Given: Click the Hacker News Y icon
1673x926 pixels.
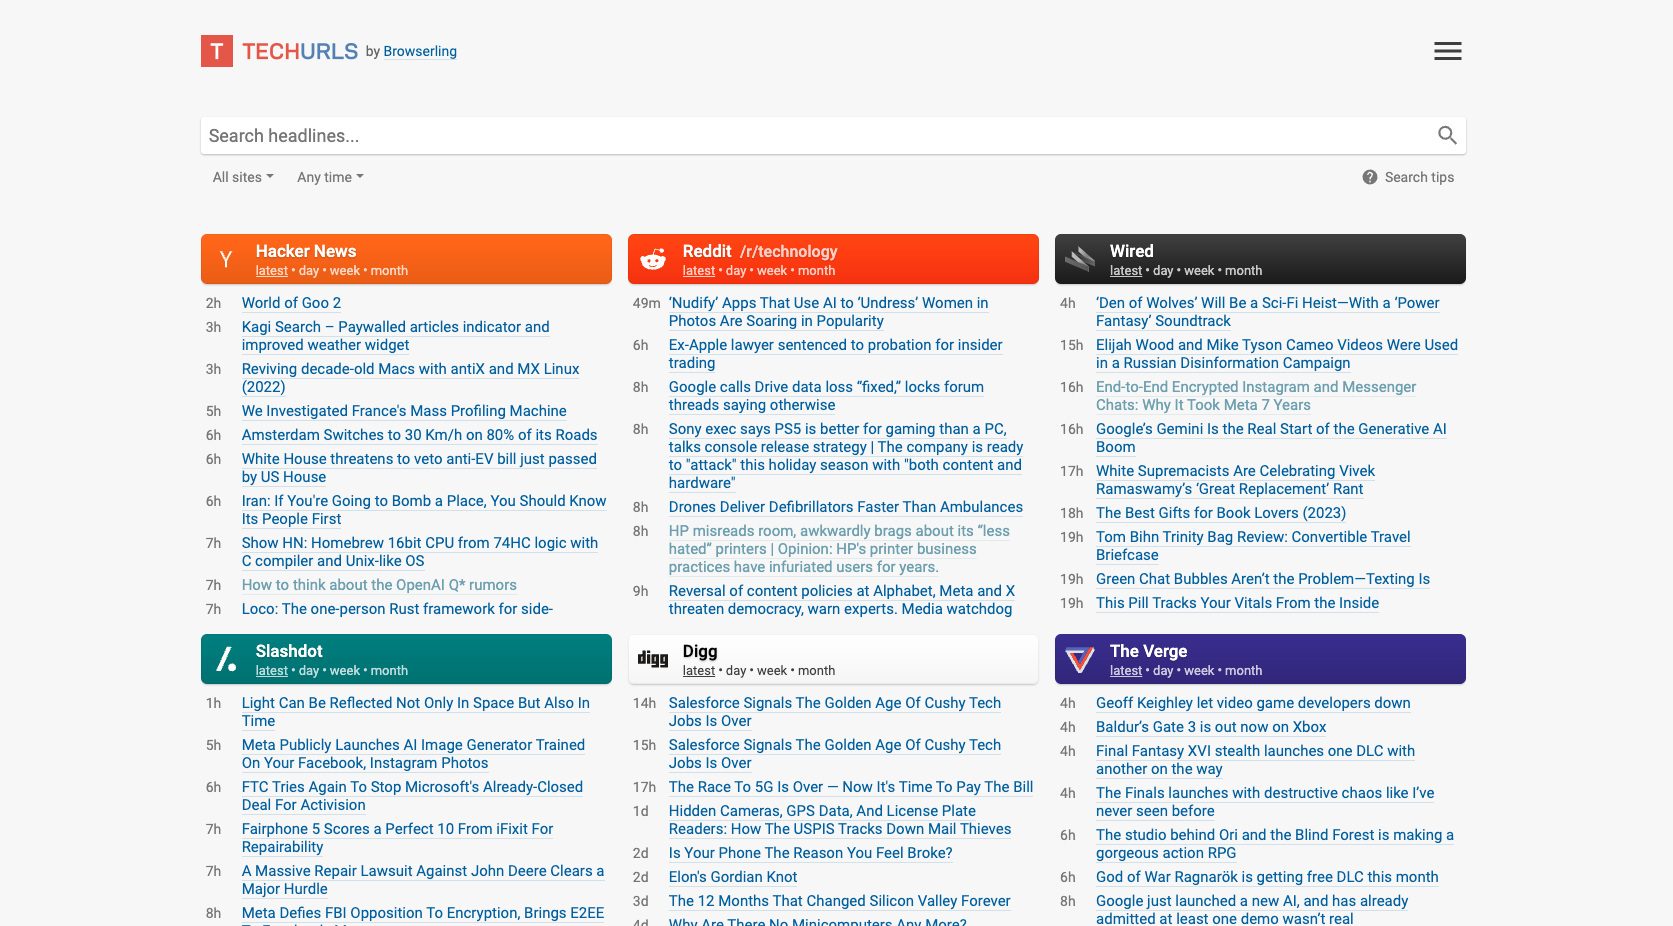Looking at the screenshot, I should [x=226, y=260].
